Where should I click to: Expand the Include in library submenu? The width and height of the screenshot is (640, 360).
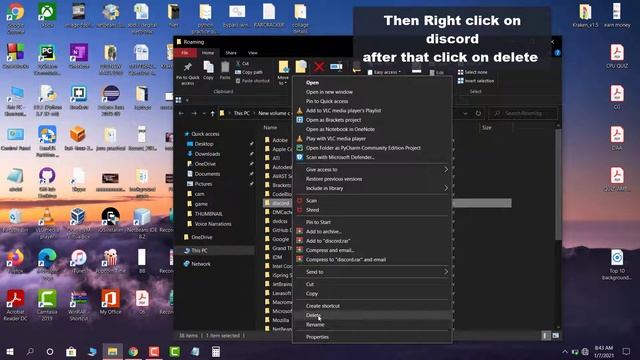(x=372, y=188)
